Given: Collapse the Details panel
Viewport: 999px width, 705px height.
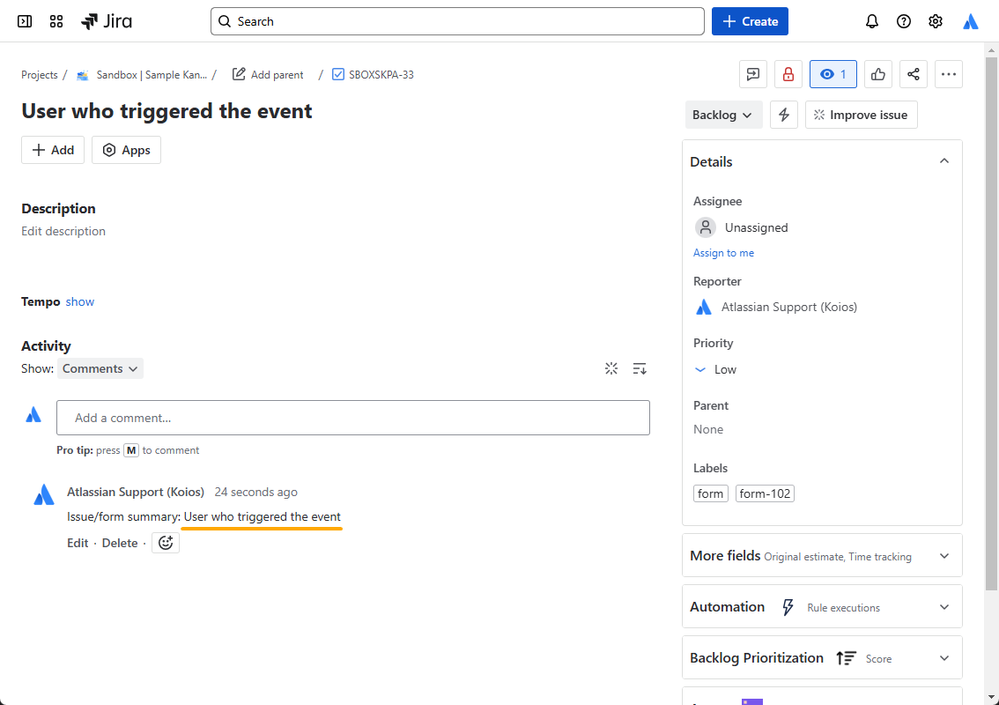Looking at the screenshot, I should (944, 161).
